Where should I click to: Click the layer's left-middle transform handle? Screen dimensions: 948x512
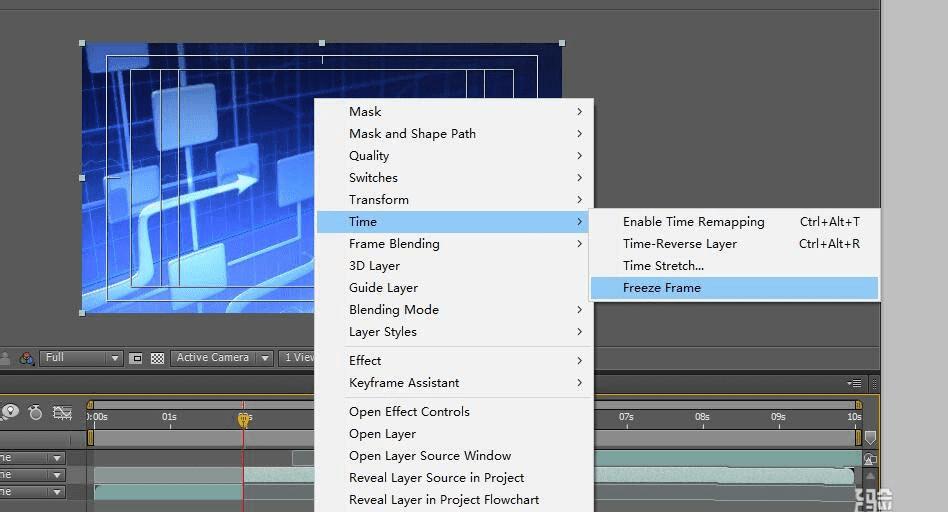[82, 178]
